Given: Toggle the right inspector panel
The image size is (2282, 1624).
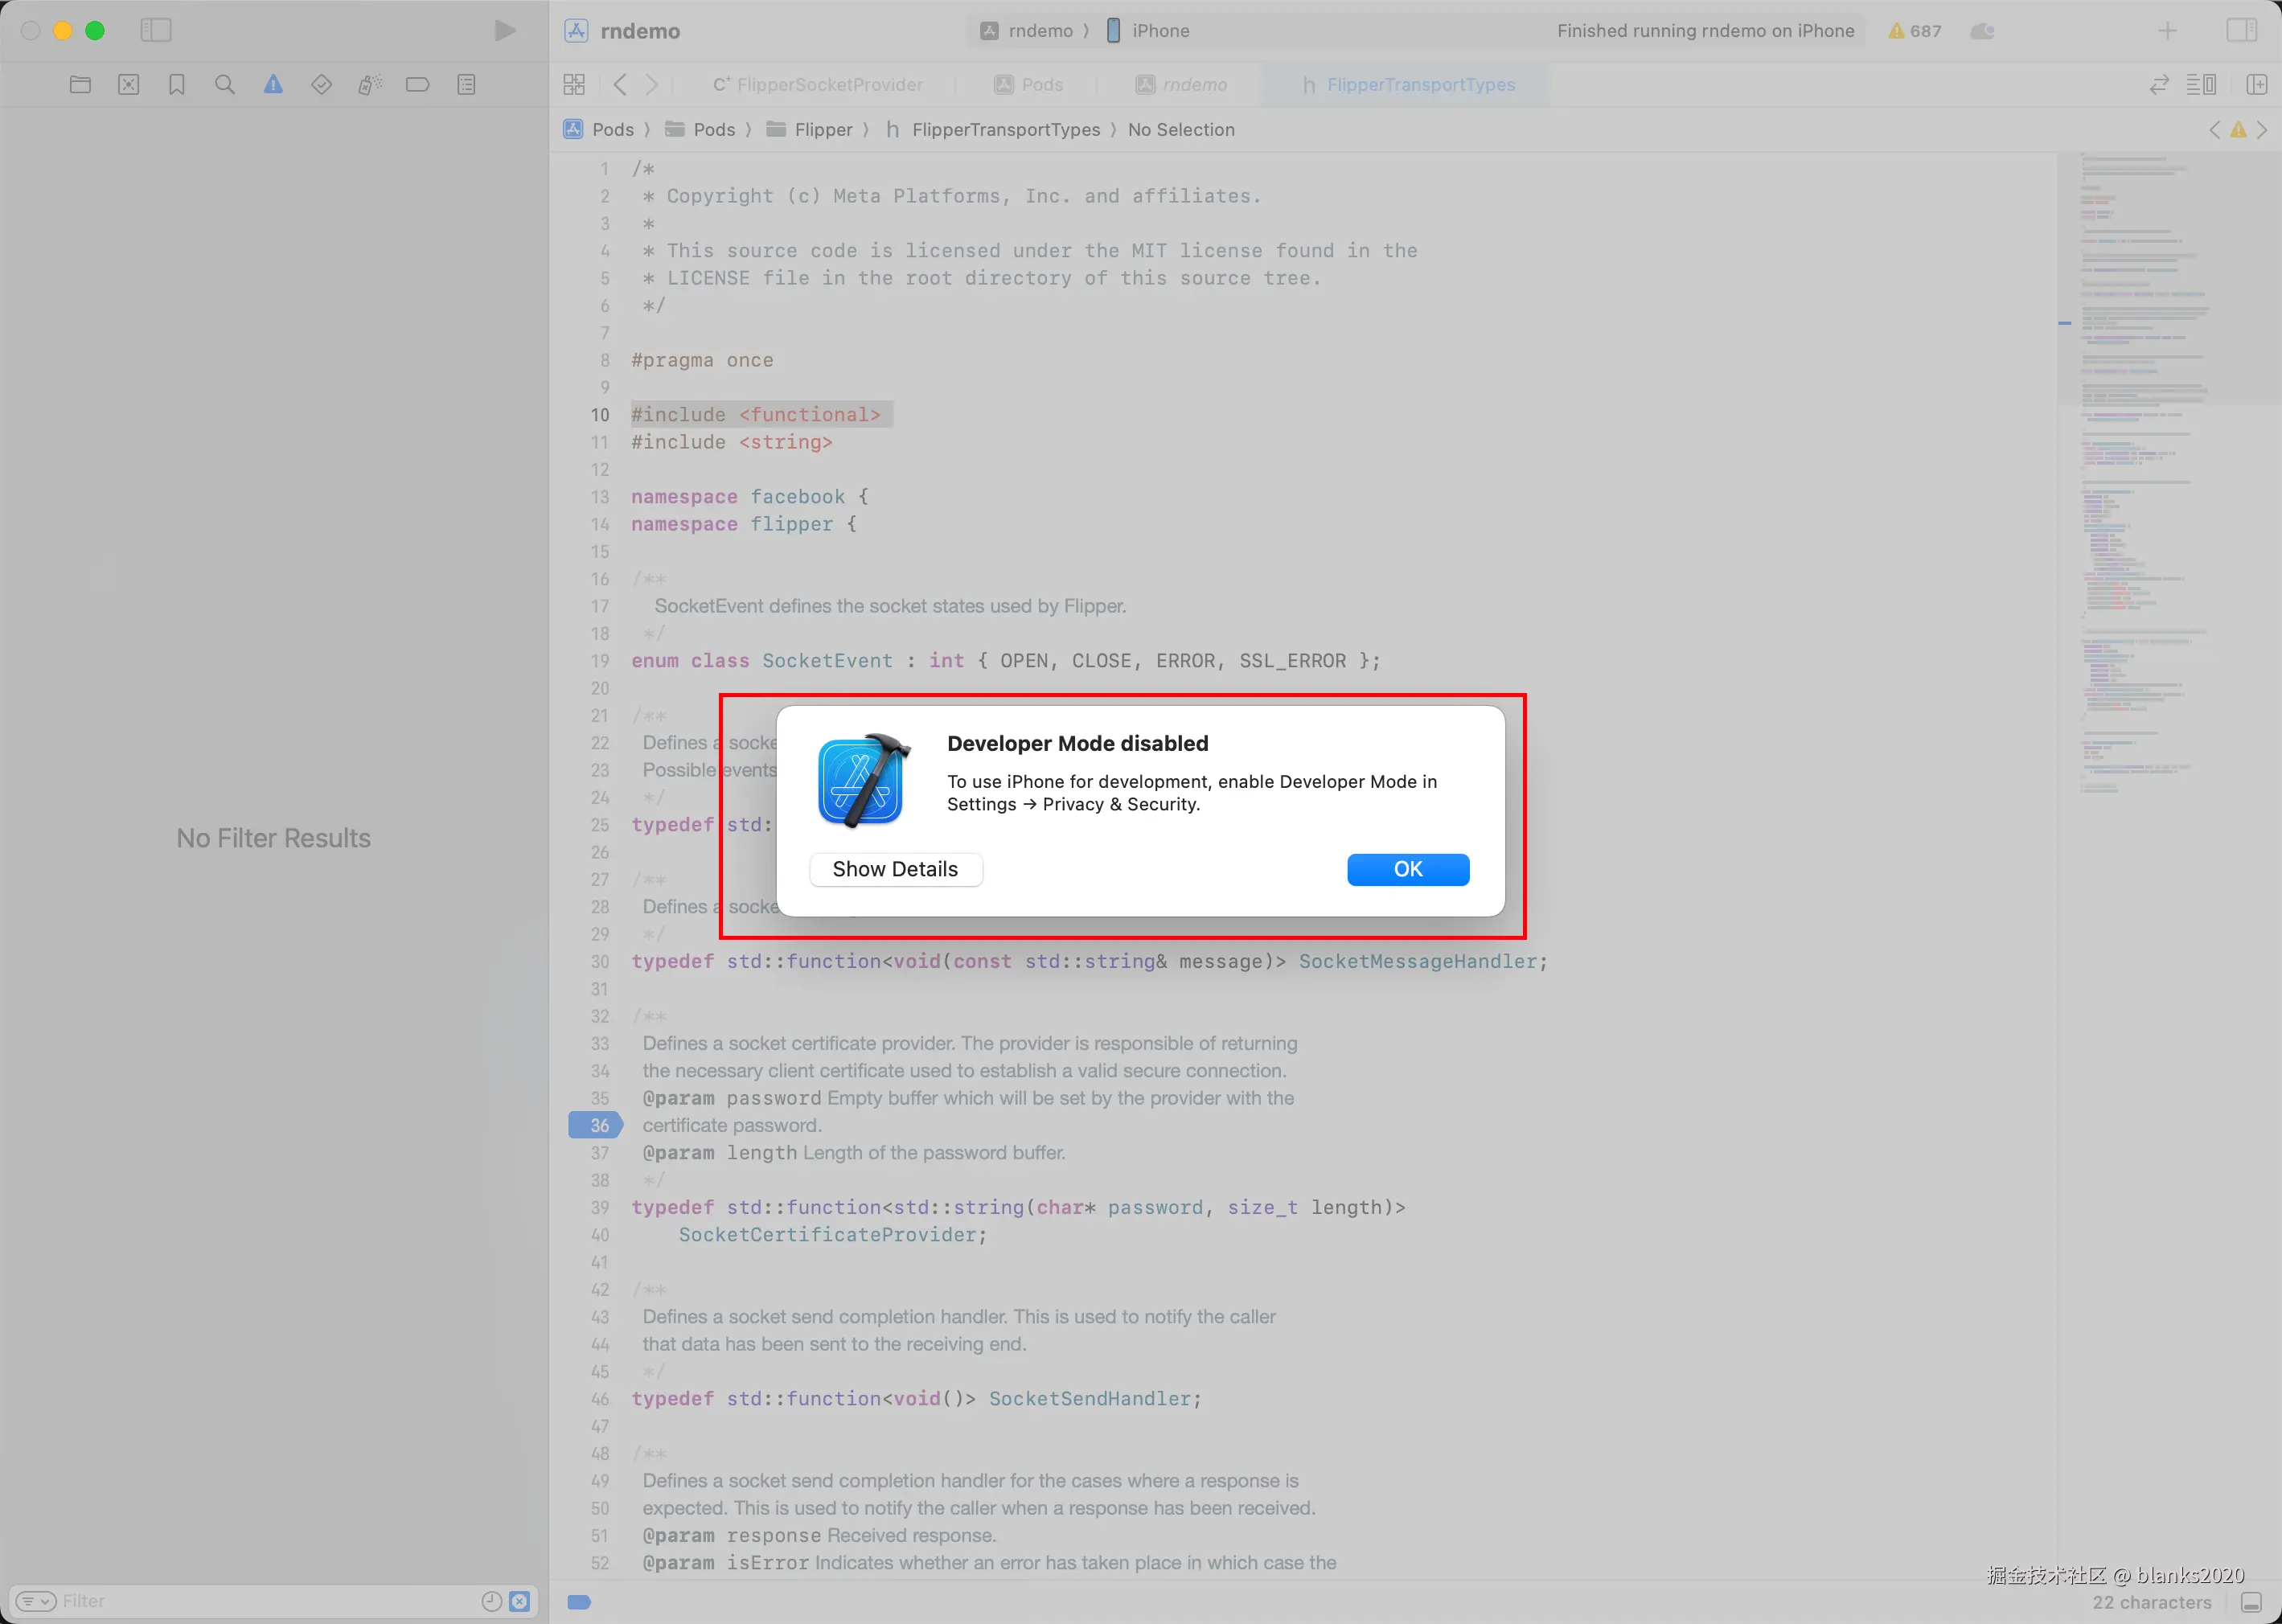Looking at the screenshot, I should click(x=2241, y=30).
